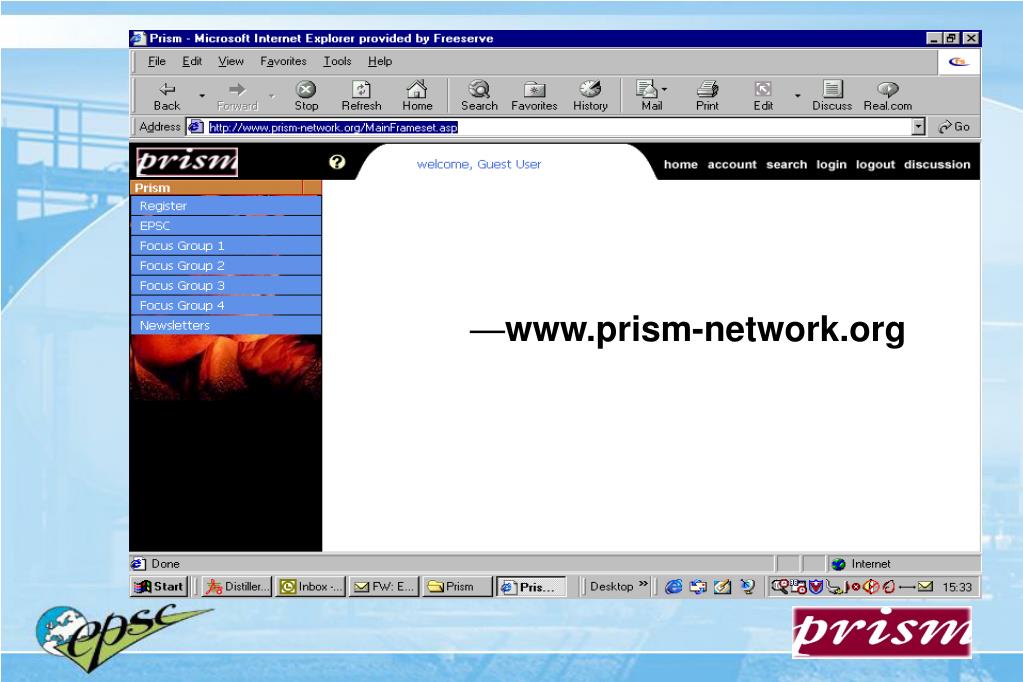1023x682 pixels.
Task: Click the shield icon in system tray
Action: pos(816,587)
